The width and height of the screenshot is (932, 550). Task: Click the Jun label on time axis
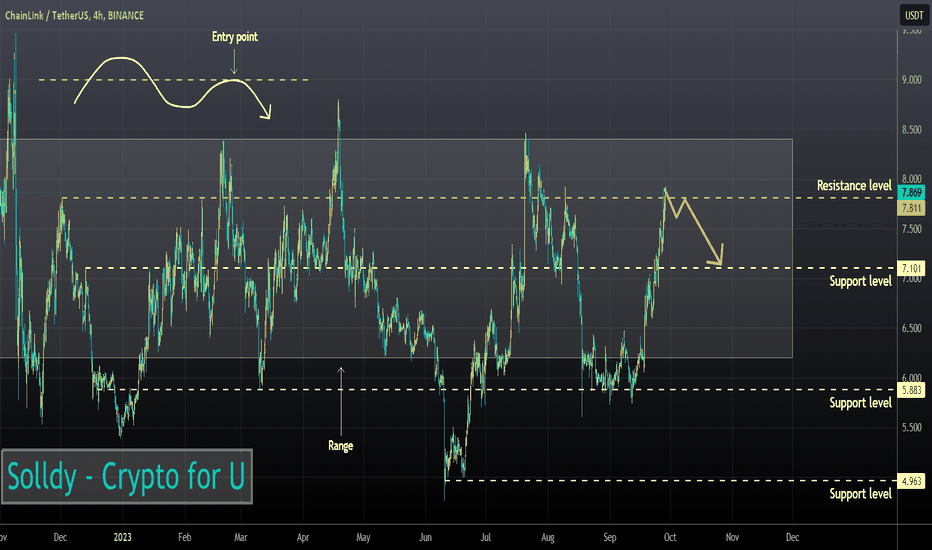[x=426, y=538]
